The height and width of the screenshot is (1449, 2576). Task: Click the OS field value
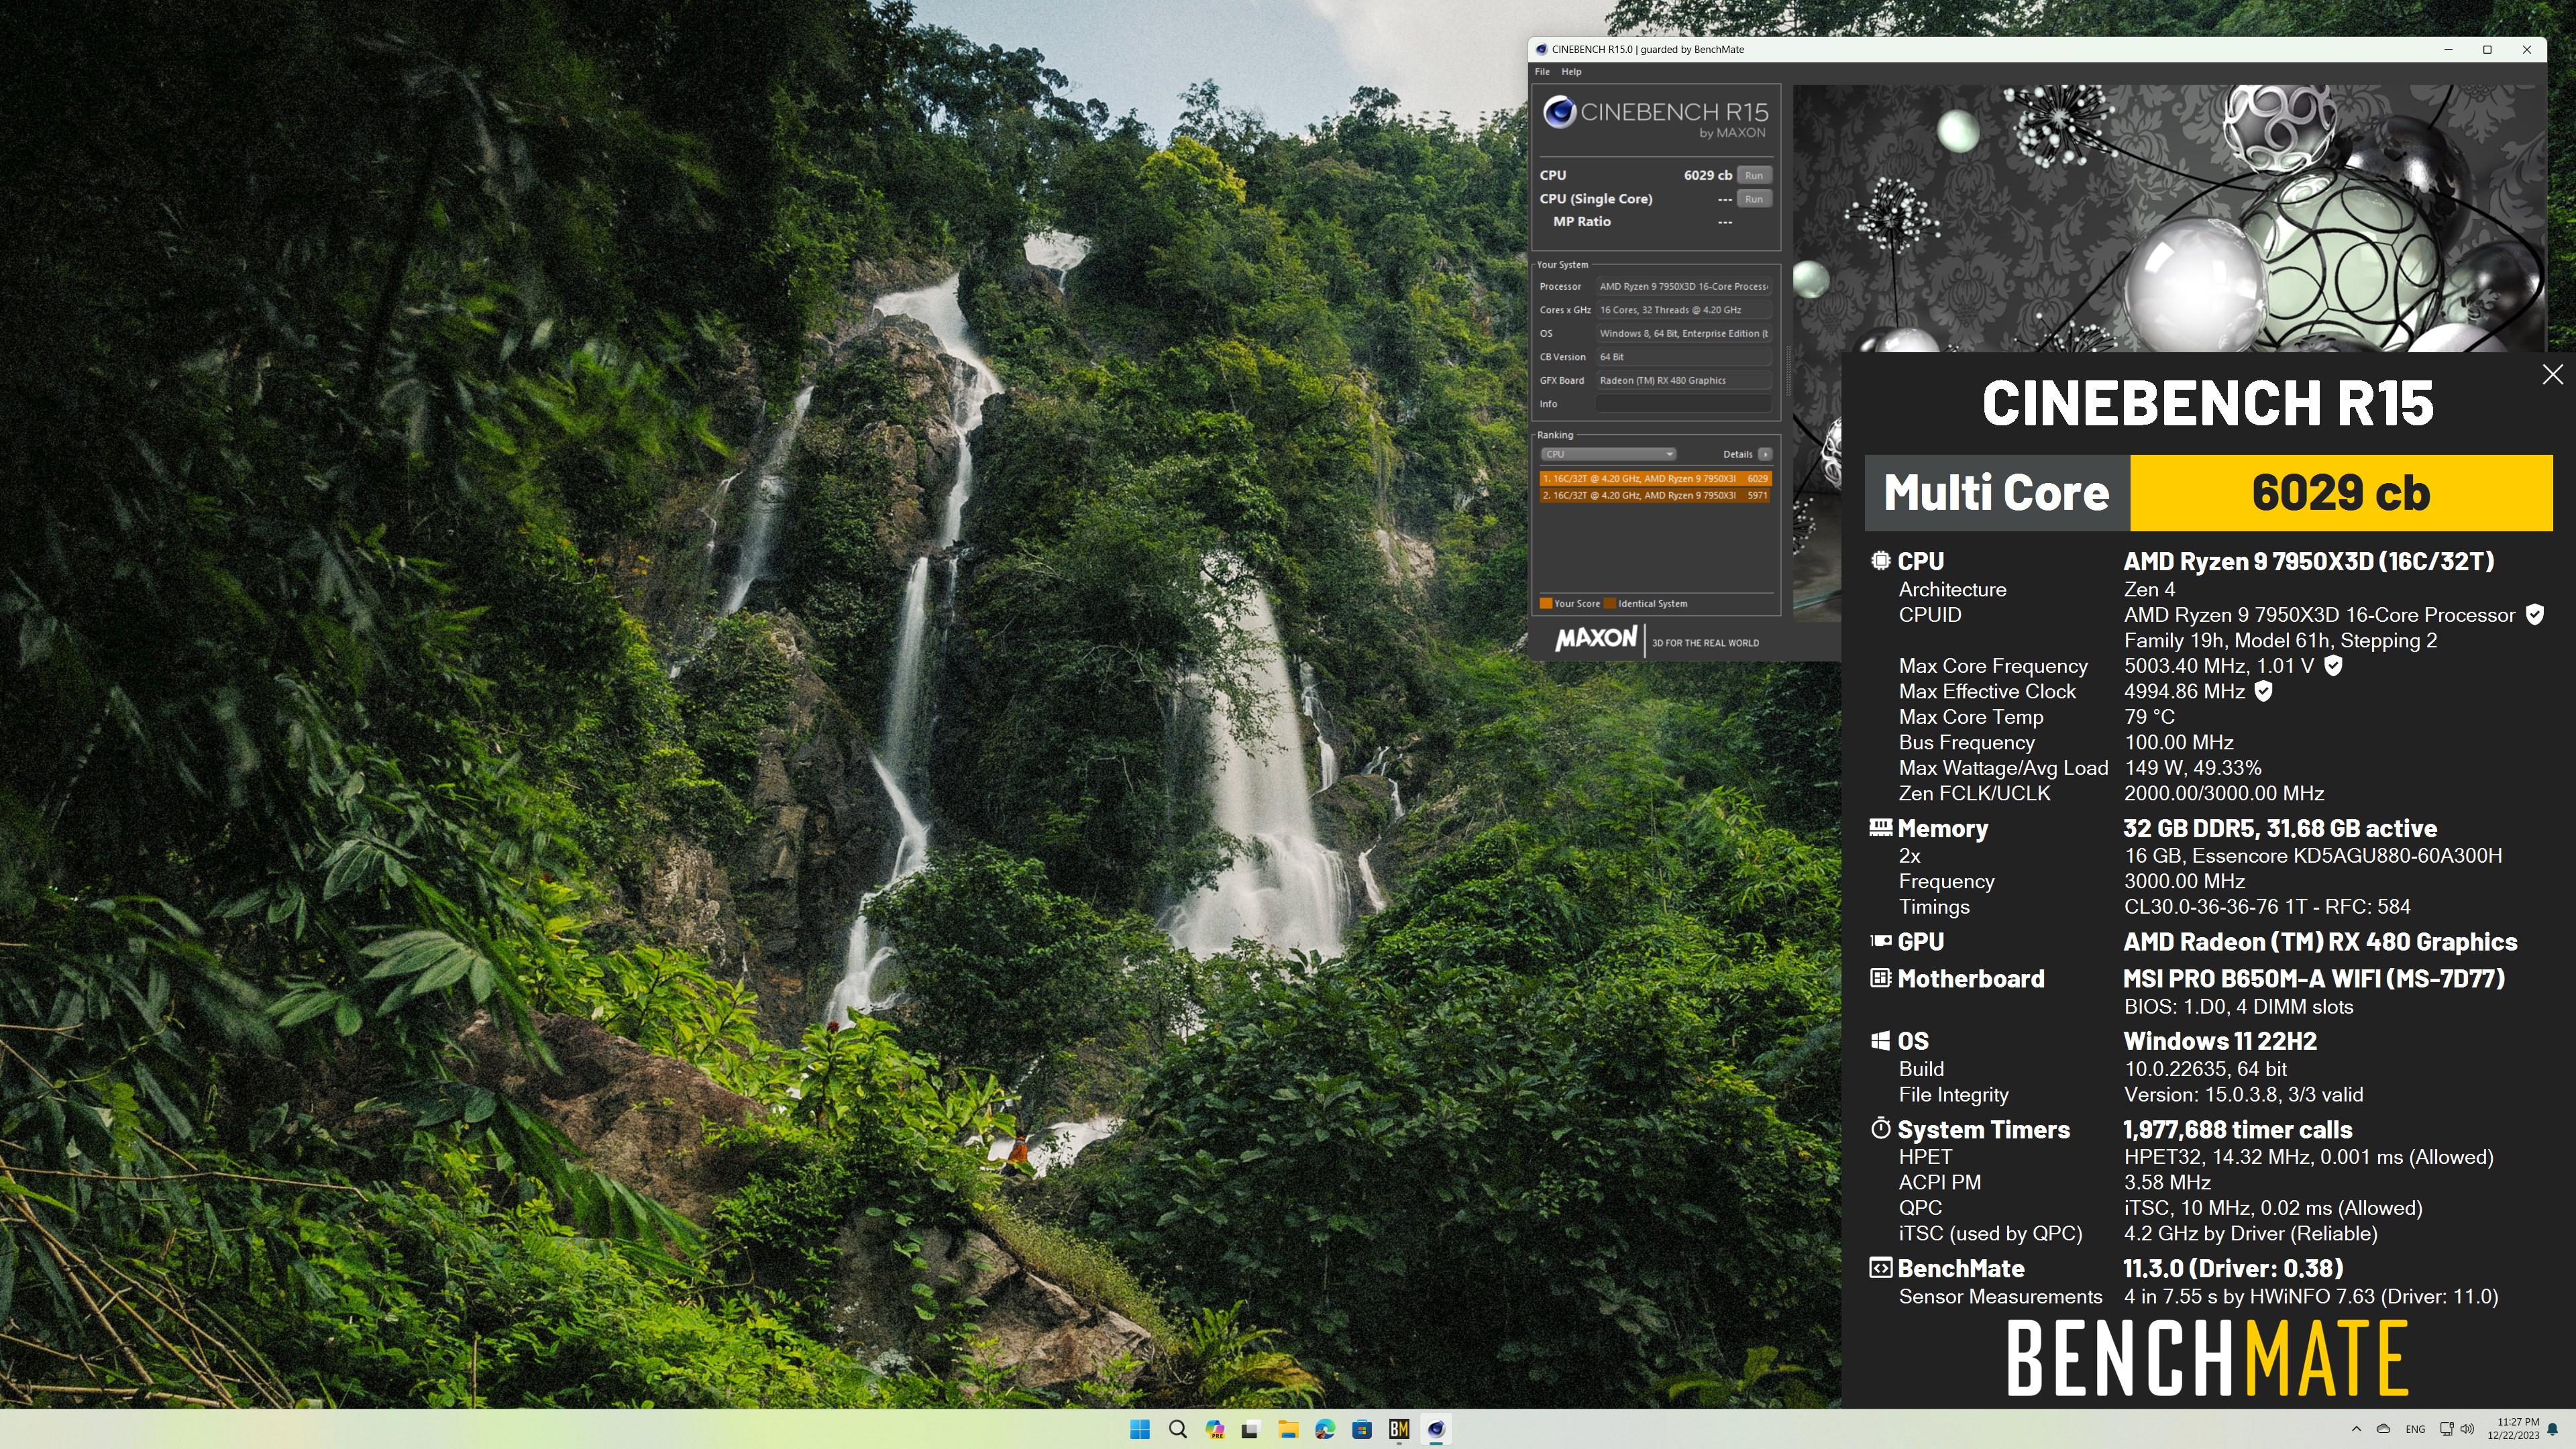(x=1684, y=333)
